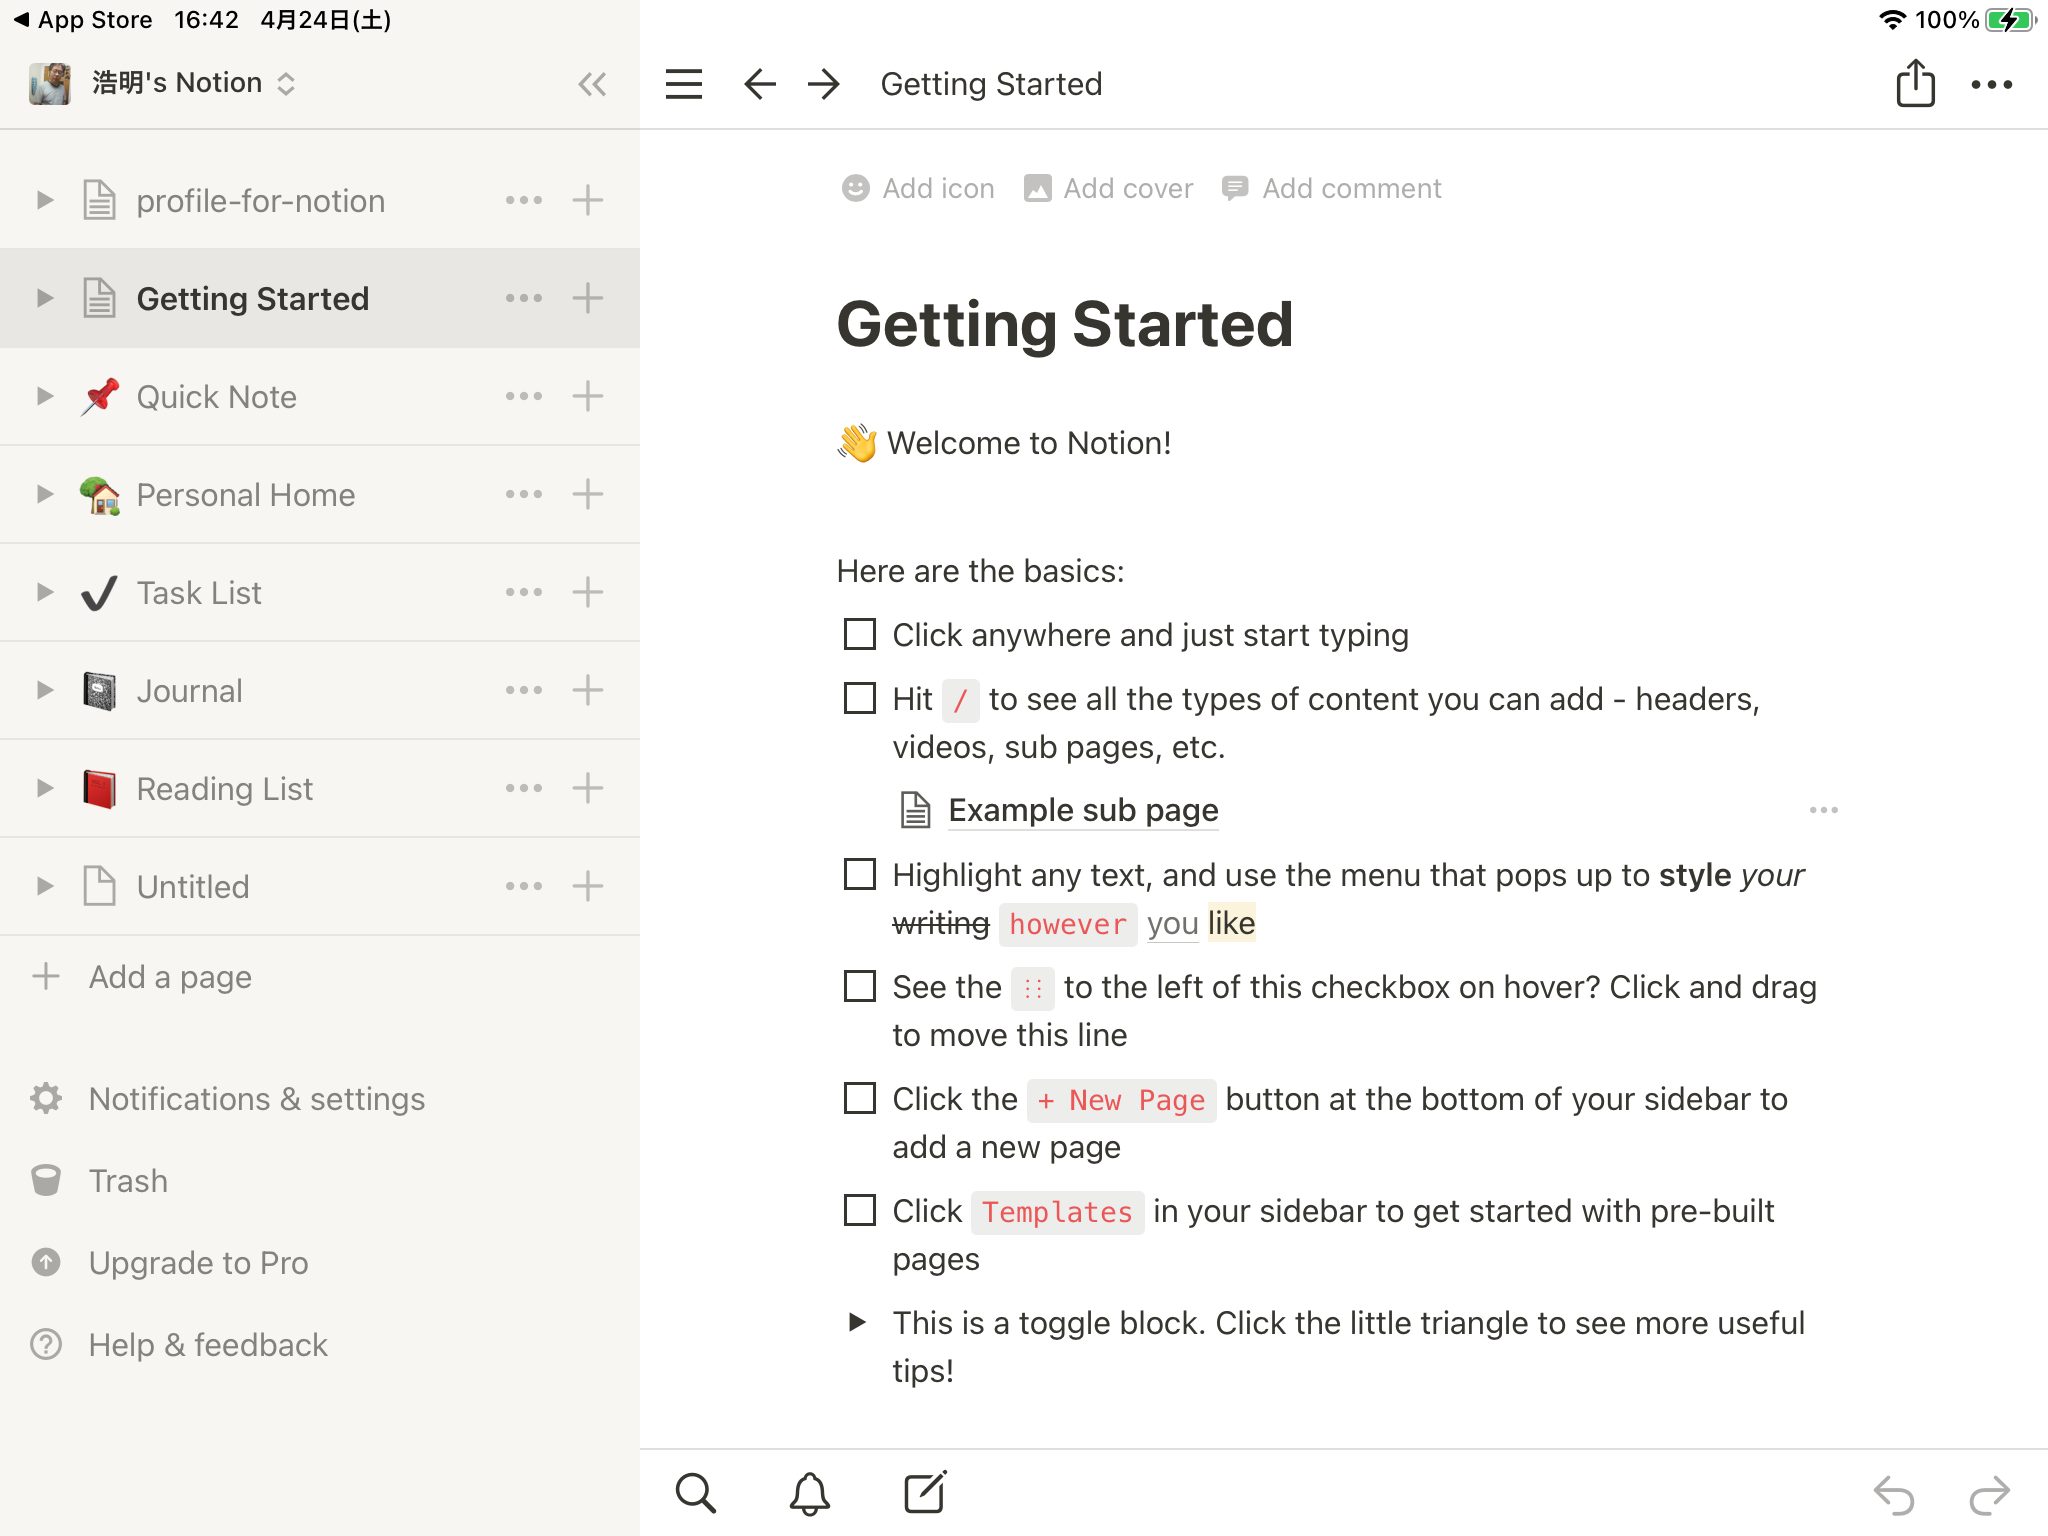This screenshot has height=1536, width=2048.
Task: Check the 'Click the + New Page' item
Action: (860, 1098)
